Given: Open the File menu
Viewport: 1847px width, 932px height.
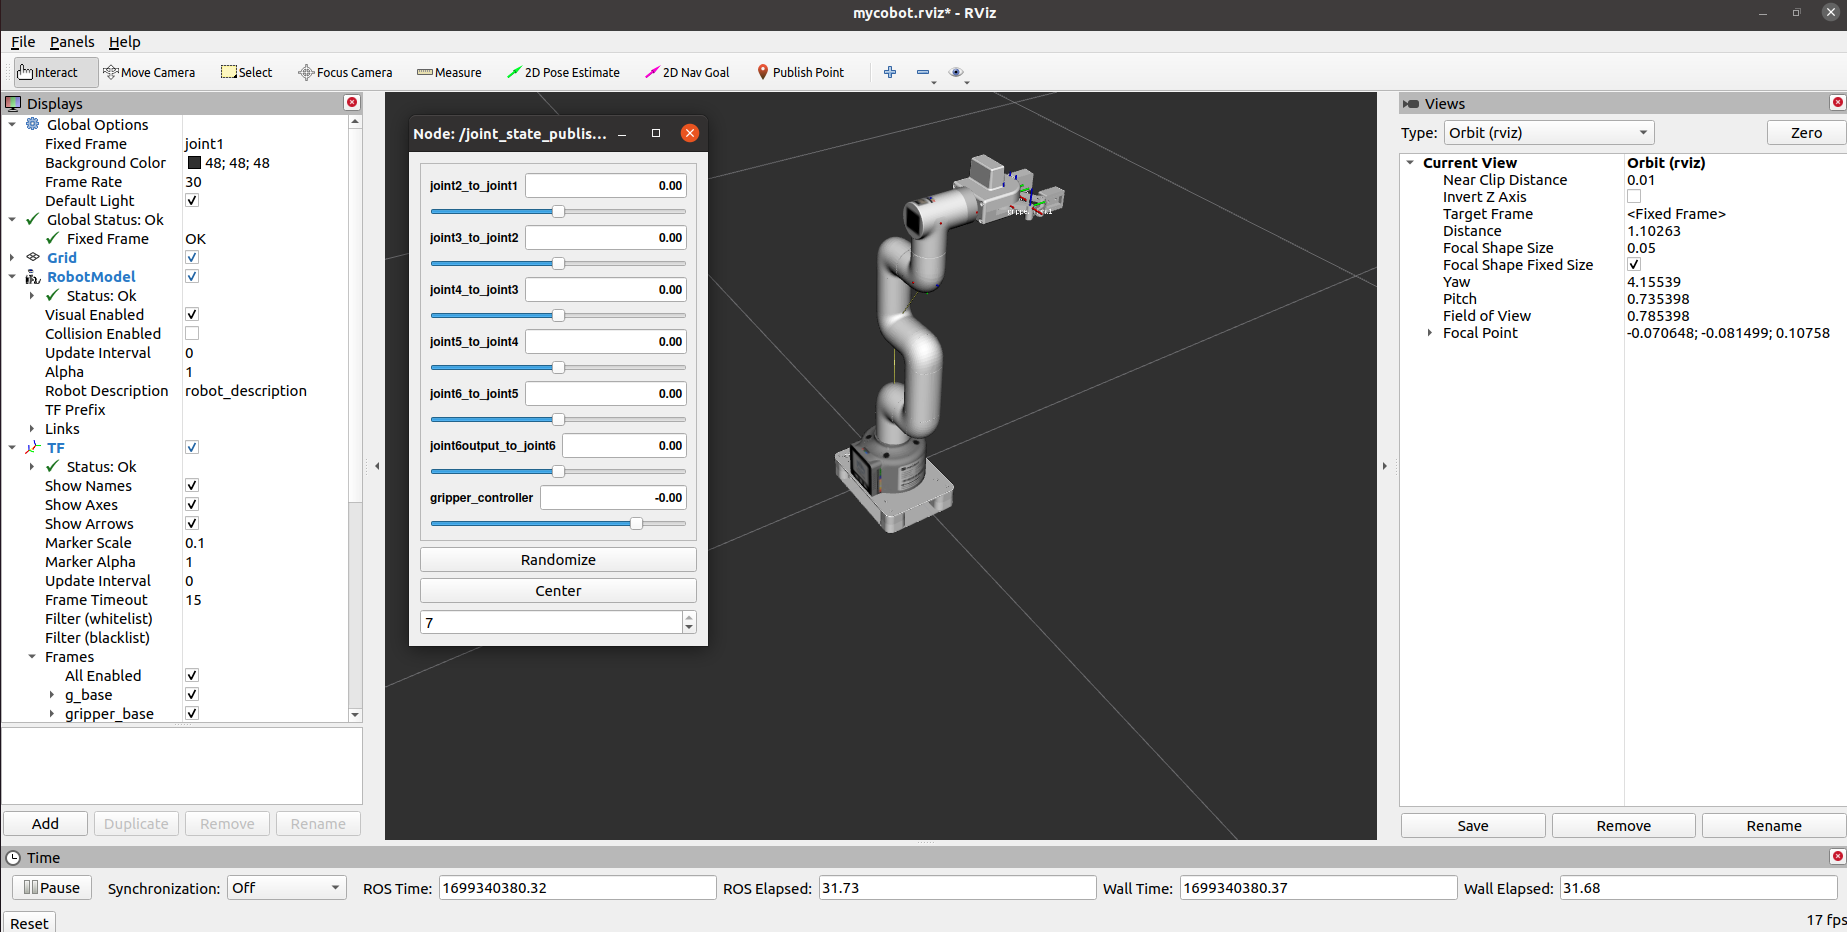Looking at the screenshot, I should 23,42.
